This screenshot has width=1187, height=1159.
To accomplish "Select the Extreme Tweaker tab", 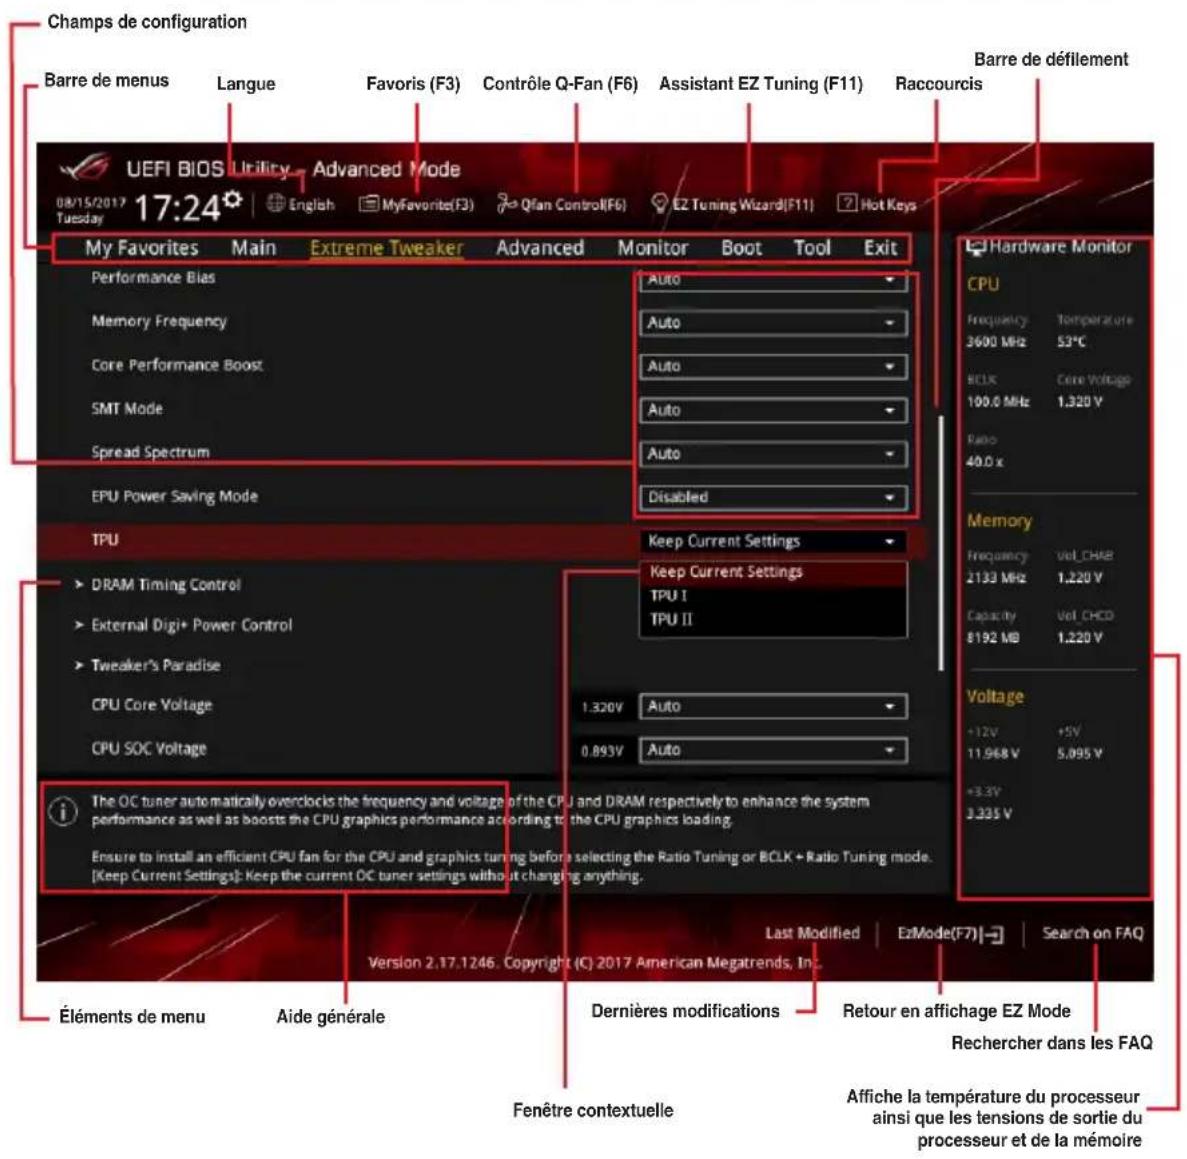I will (386, 248).
